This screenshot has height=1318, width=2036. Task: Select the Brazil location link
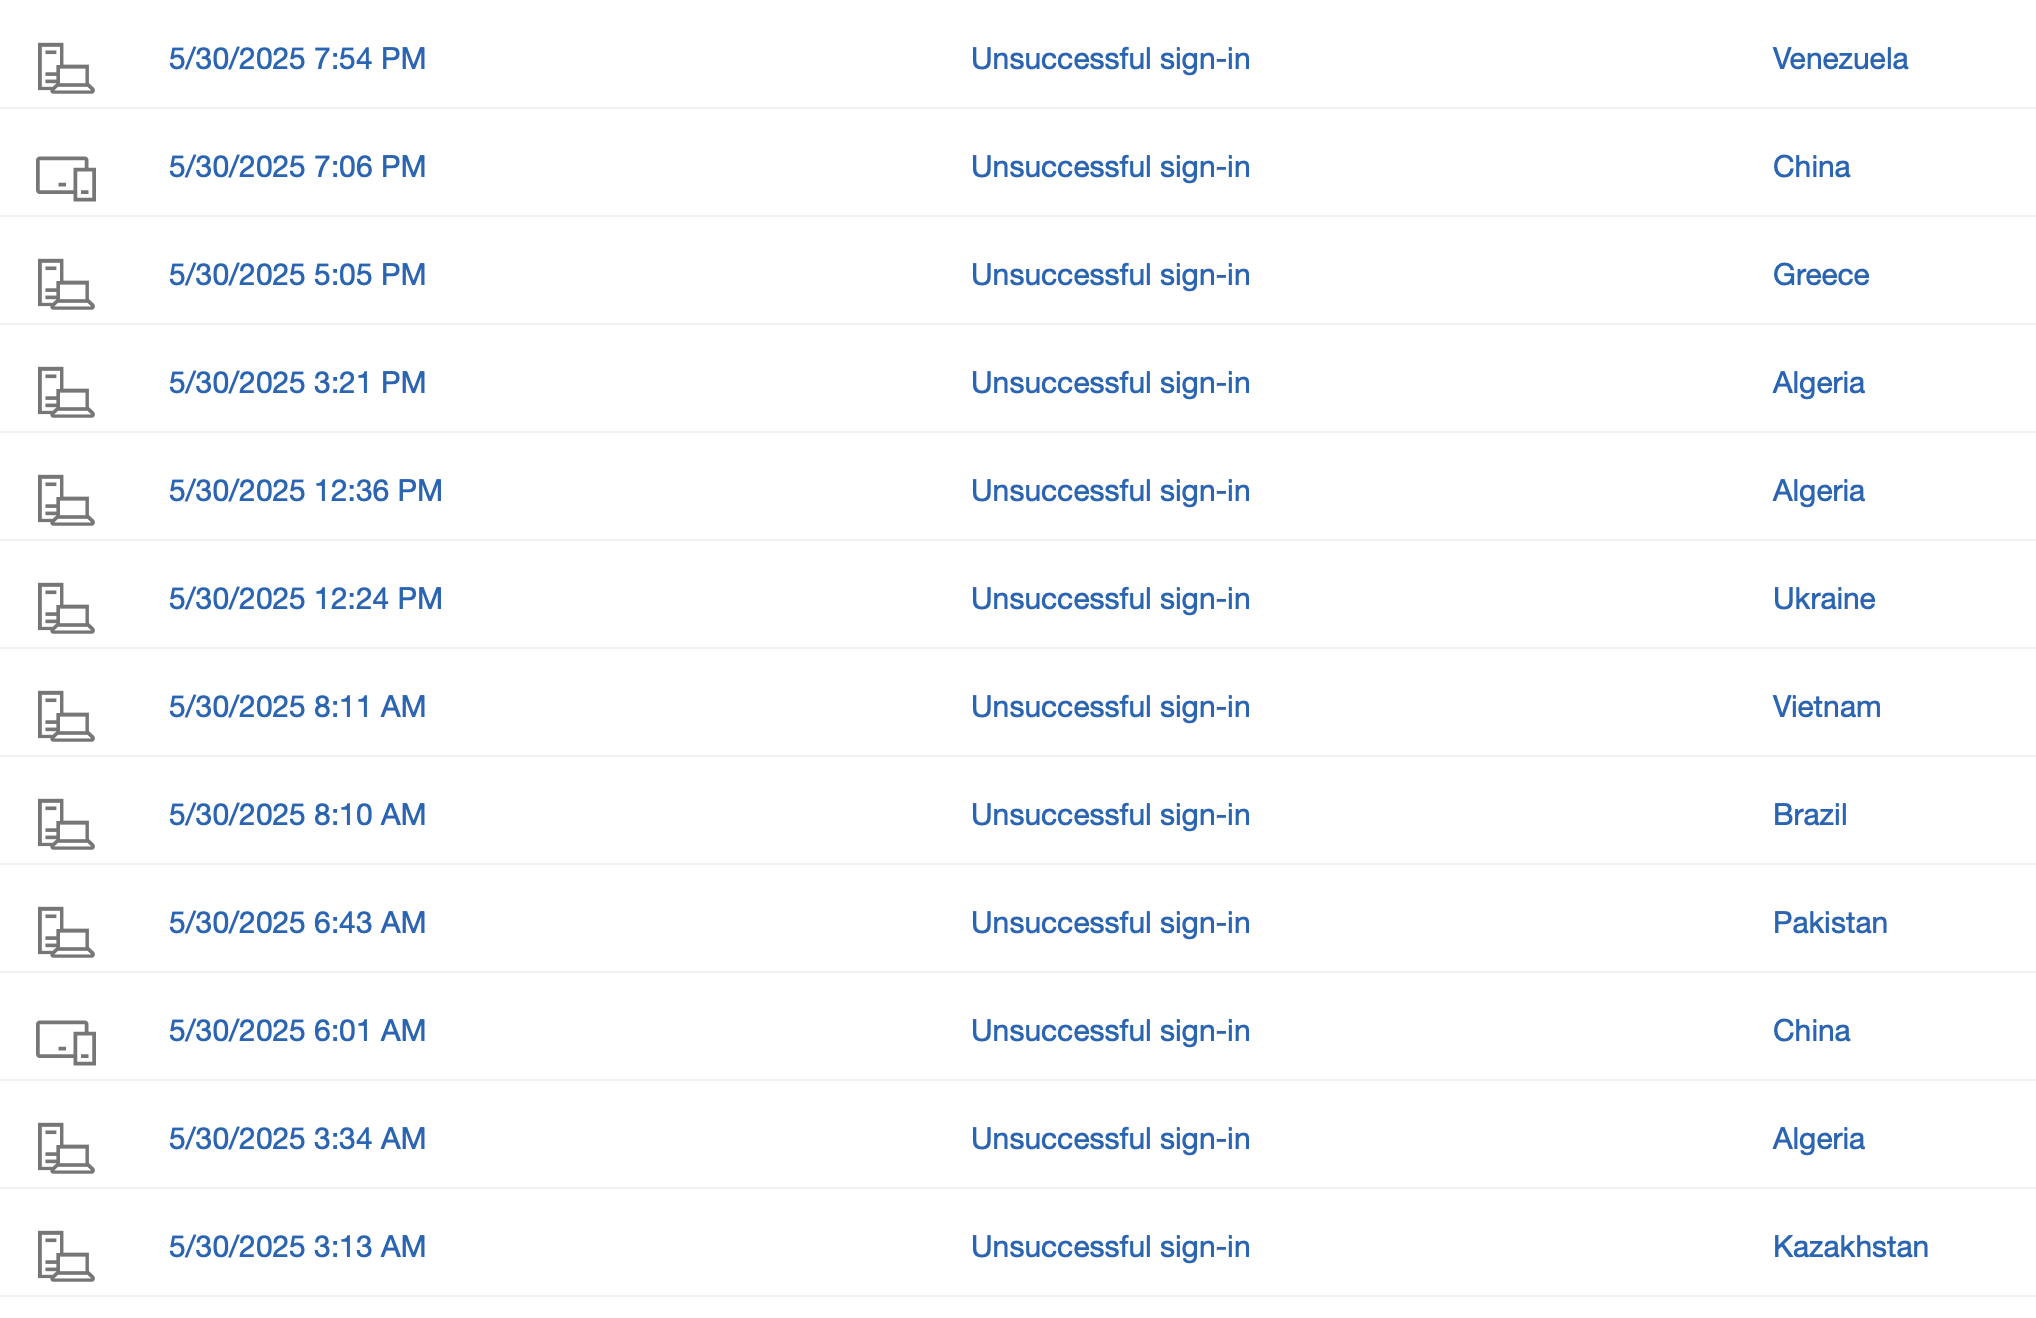point(1809,815)
